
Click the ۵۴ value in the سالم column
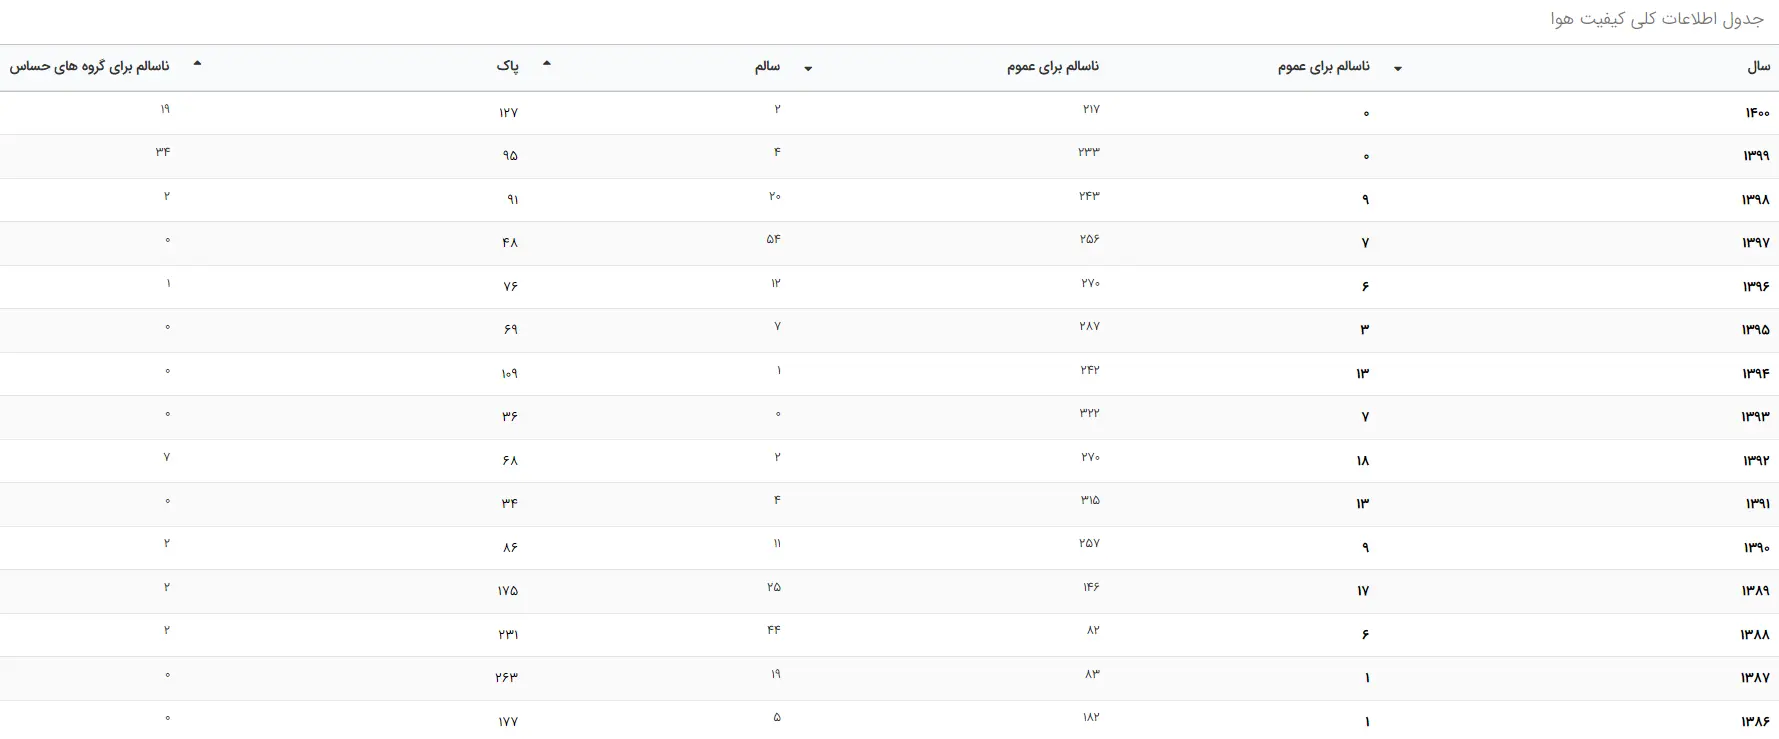(x=774, y=239)
